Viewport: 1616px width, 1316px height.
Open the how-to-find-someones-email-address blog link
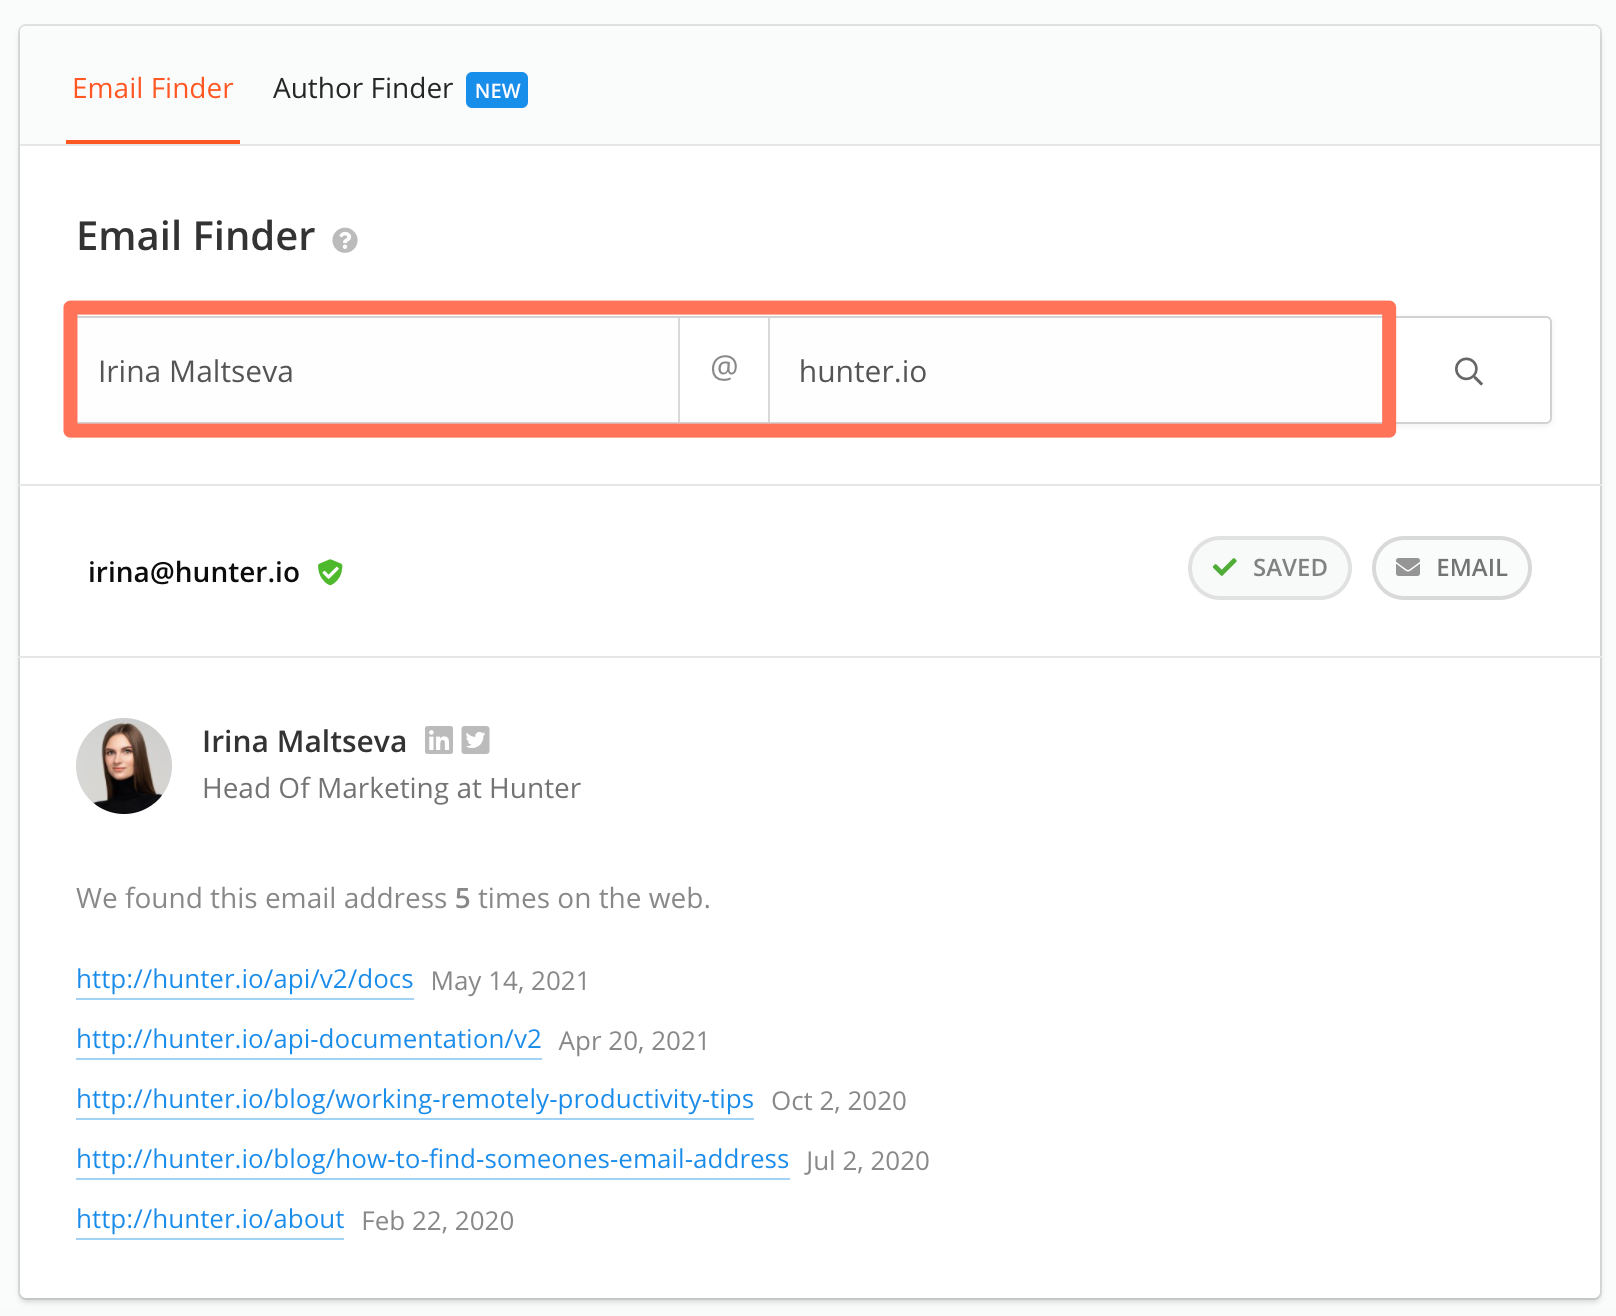(x=433, y=1159)
